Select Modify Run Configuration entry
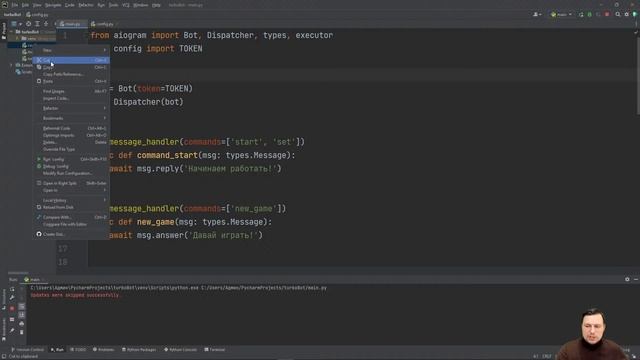This screenshot has height=360, width=640. pyautogui.click(x=71, y=173)
